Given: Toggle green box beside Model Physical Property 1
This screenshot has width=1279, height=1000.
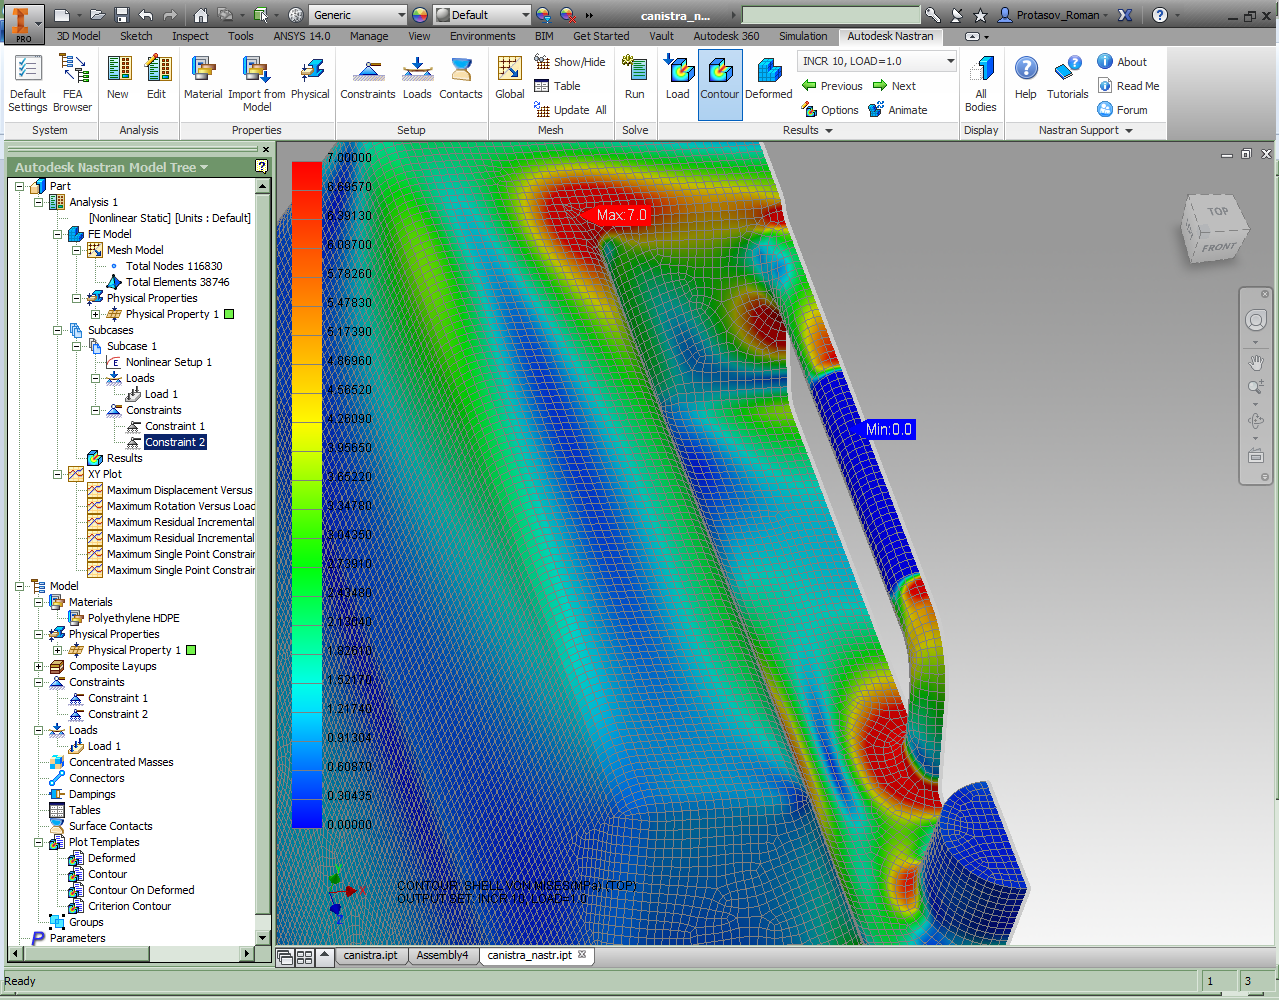Looking at the screenshot, I should coord(191,650).
